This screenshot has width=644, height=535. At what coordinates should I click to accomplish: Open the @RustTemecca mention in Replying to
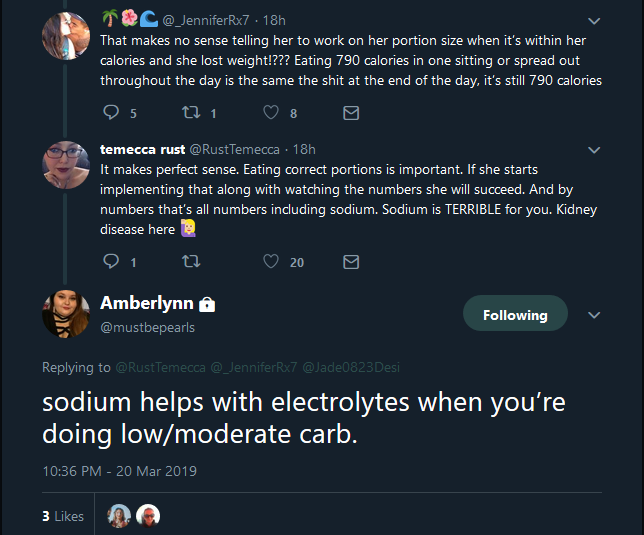(161, 367)
